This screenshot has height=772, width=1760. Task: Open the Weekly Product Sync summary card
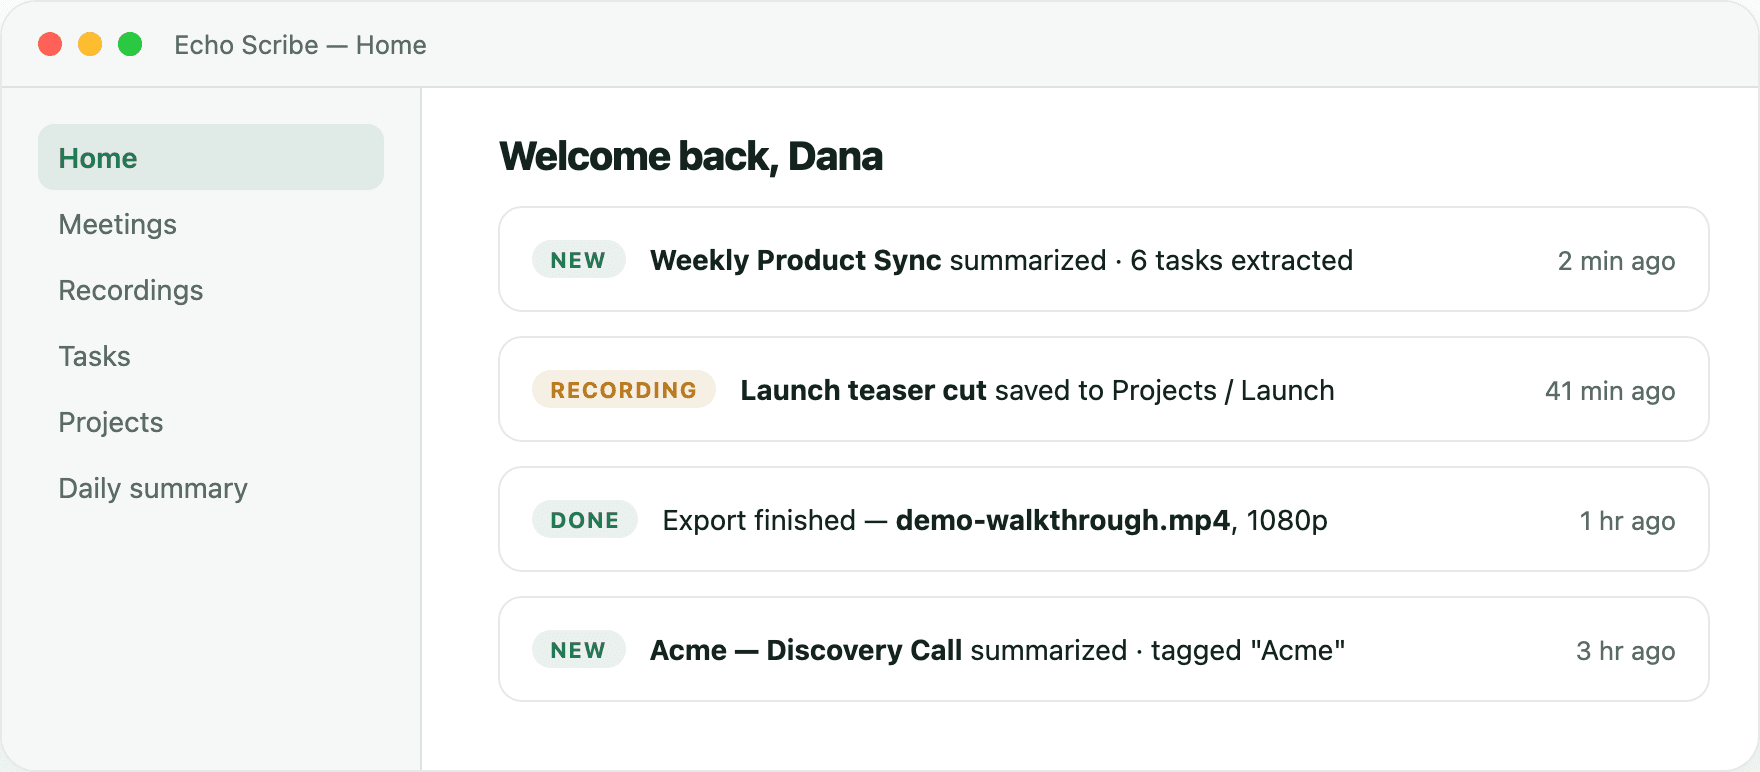coord(1104,259)
